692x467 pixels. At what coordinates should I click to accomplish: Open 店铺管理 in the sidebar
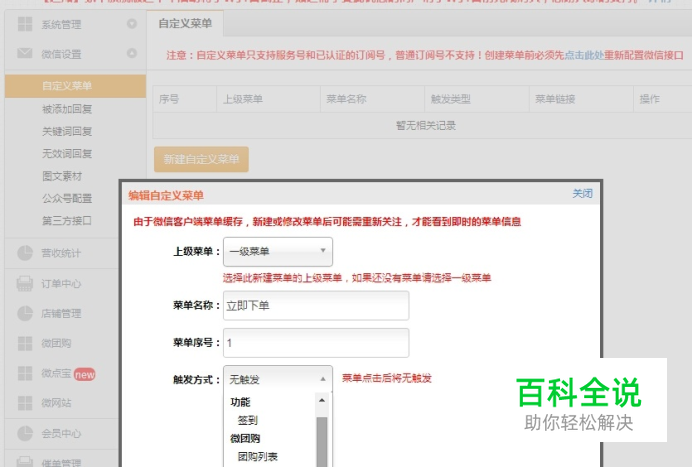[61, 313]
